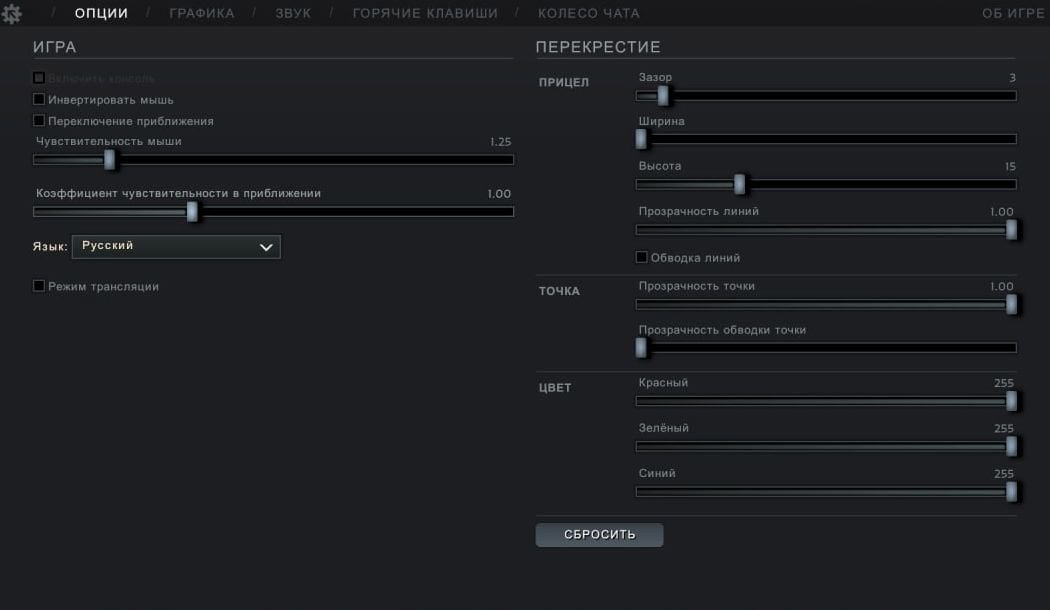
Task: Click the Синий value 255
Action: [x=1004, y=473]
